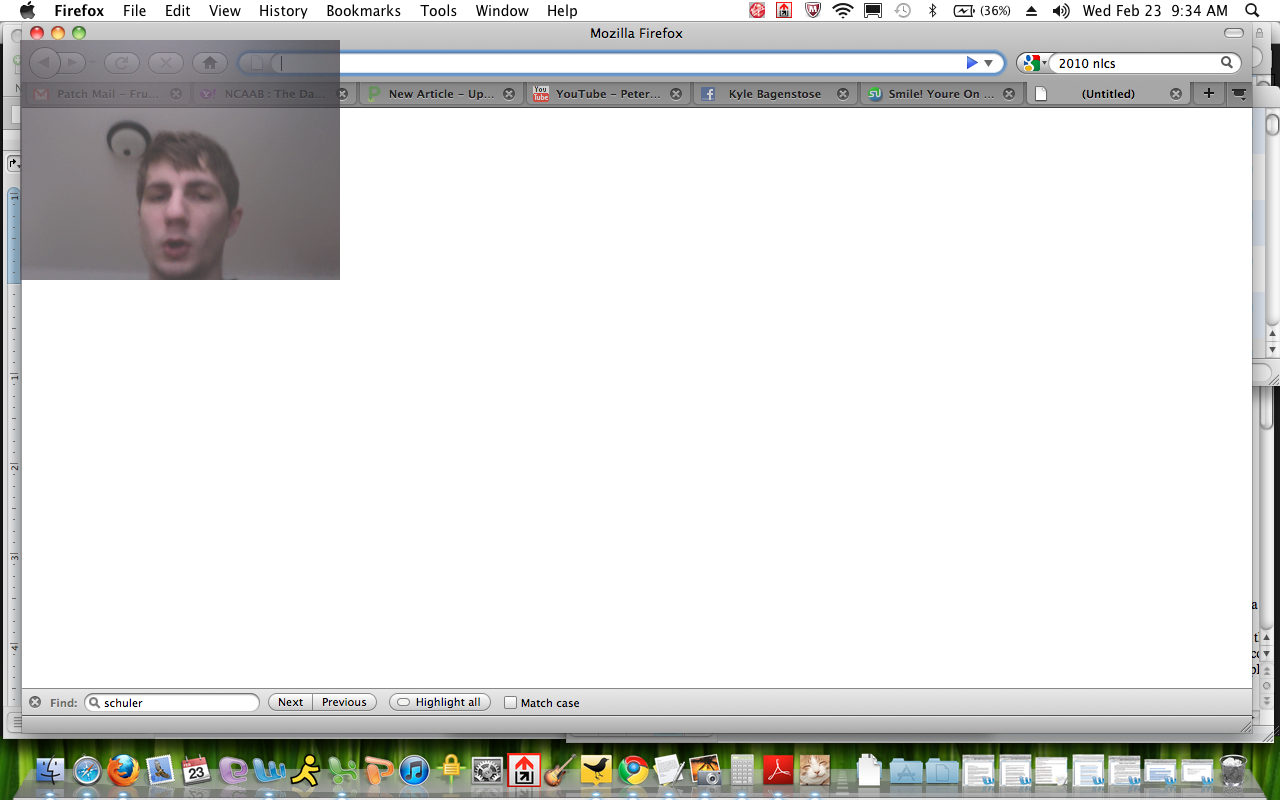The height and width of the screenshot is (800, 1280).
Task: Open Google Chrome from the dock
Action: click(632, 771)
